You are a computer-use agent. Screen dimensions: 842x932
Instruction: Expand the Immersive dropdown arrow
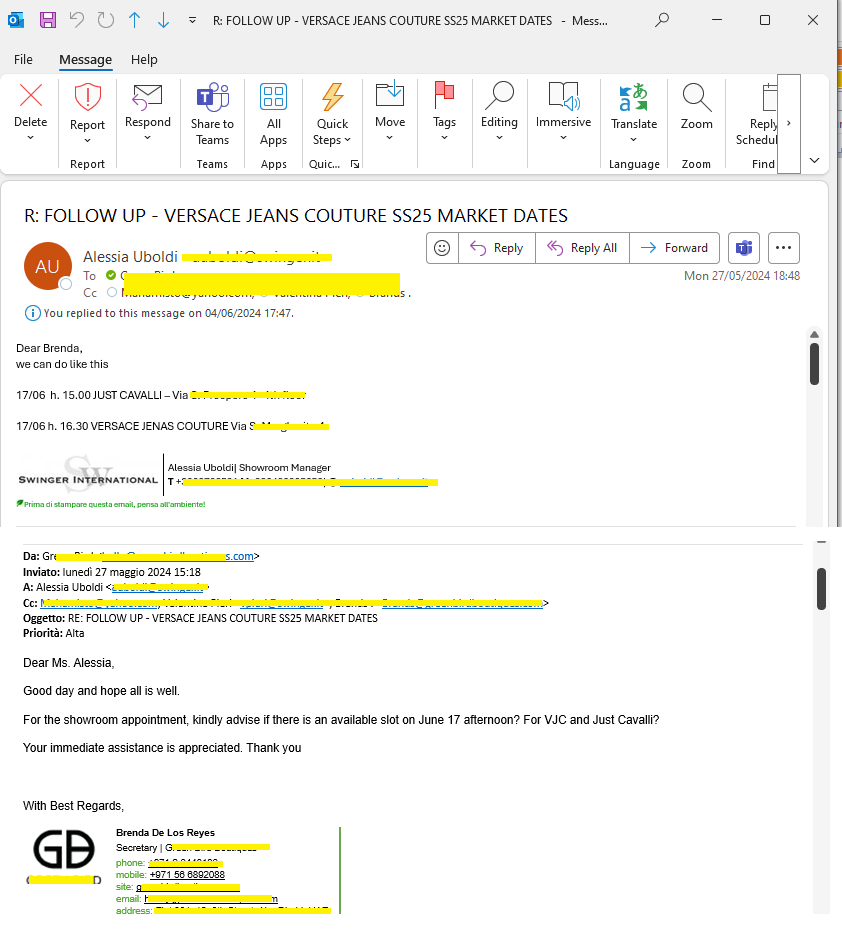pos(563,138)
